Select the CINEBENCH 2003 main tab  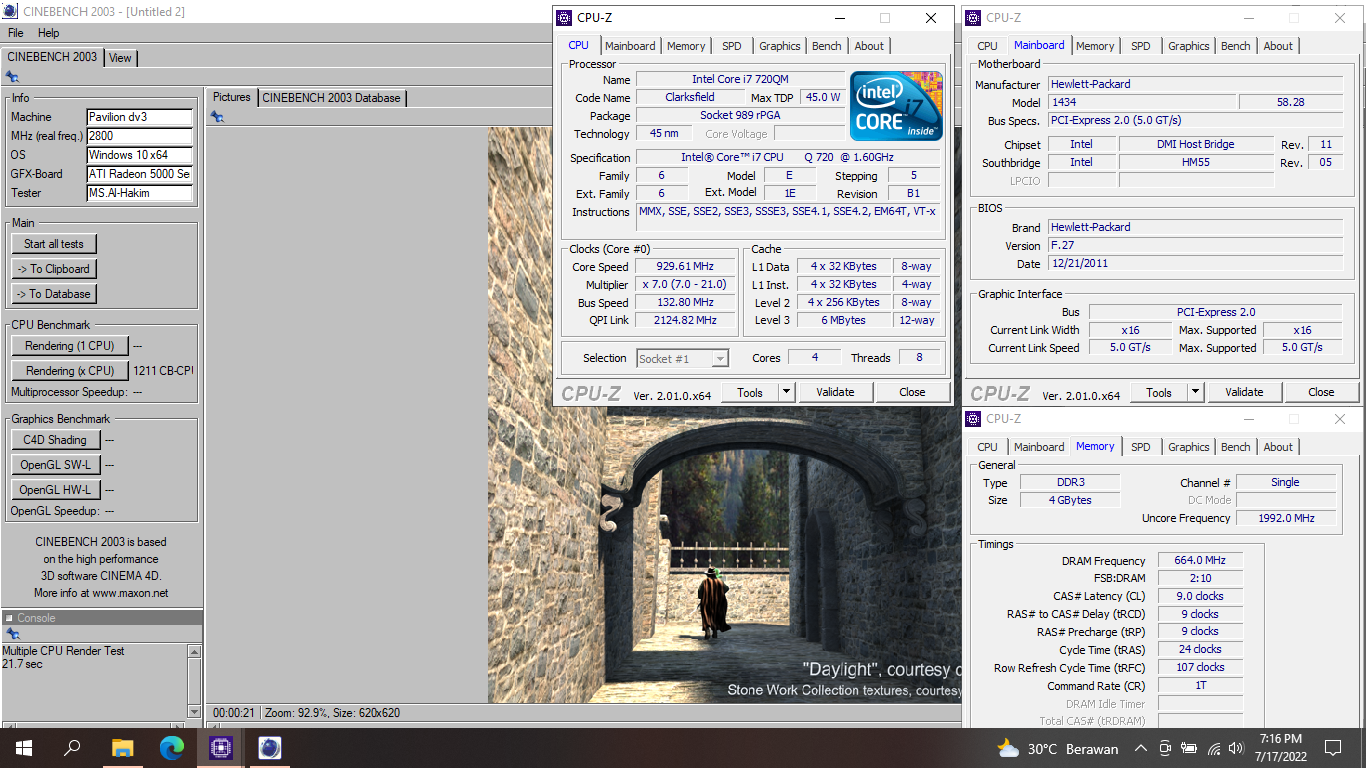[52, 57]
